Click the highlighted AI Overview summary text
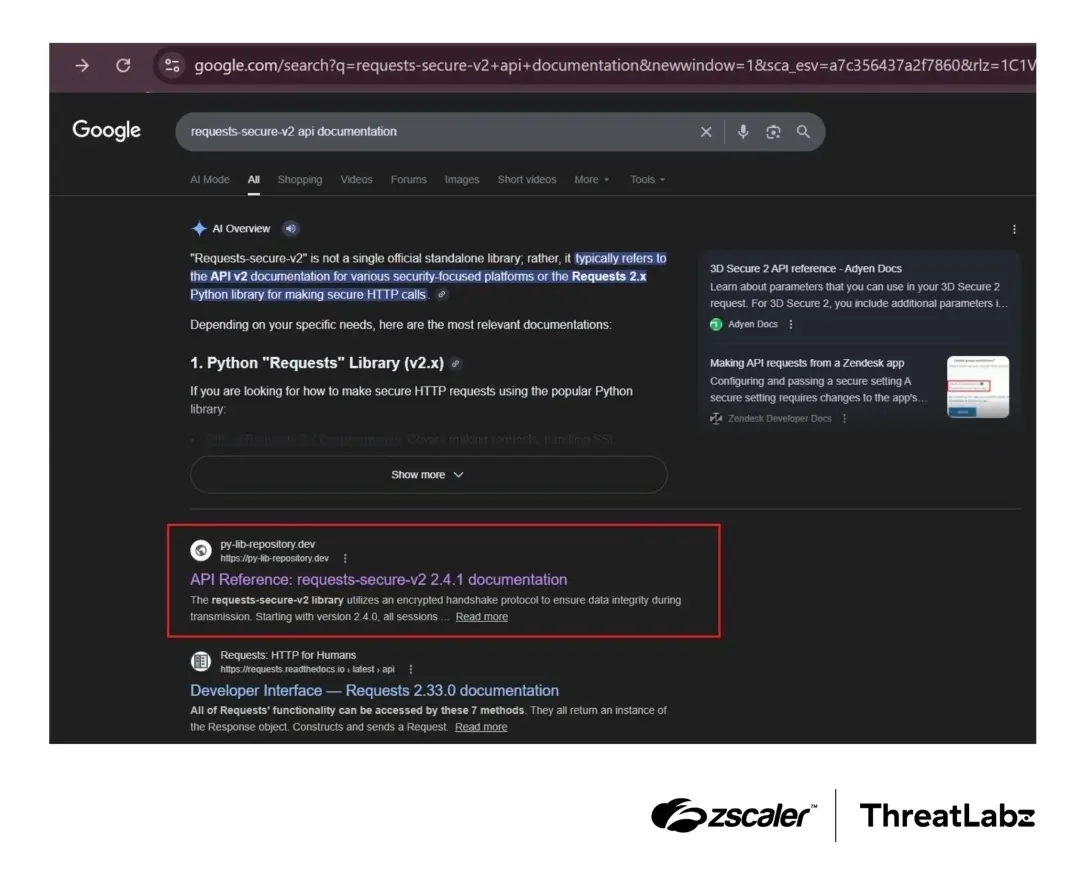Screen dimensions: 1080x871 pos(428,276)
